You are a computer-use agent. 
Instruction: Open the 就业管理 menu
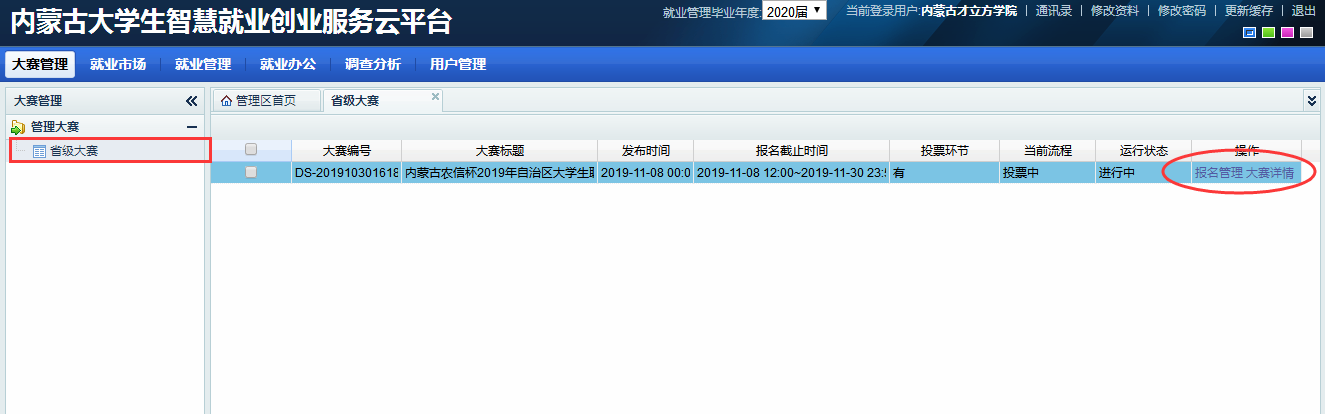[x=203, y=65]
